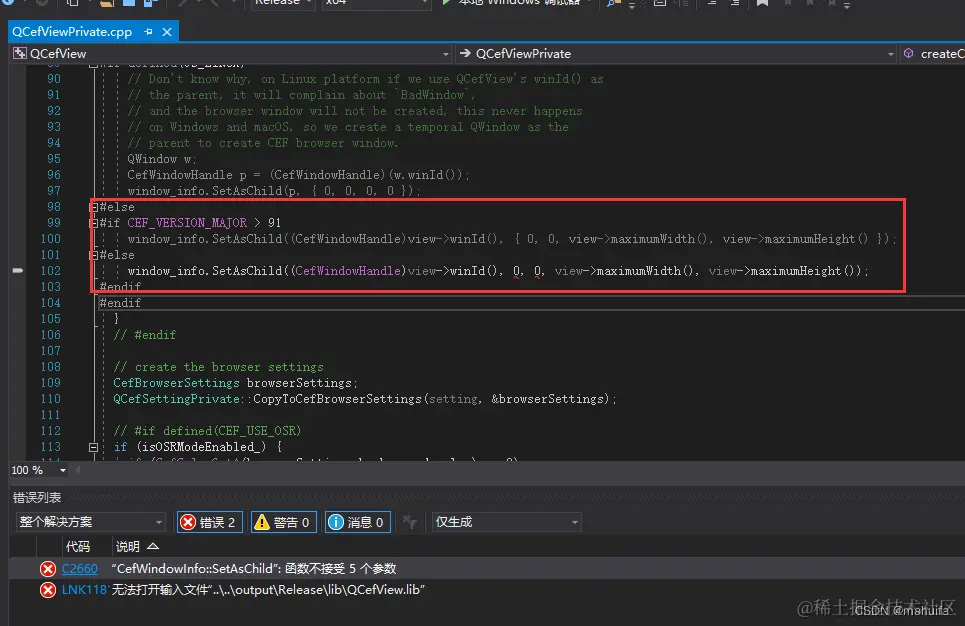
Task: Open the QCefViewPrivate class navigation dropdown
Action: (x=890, y=54)
